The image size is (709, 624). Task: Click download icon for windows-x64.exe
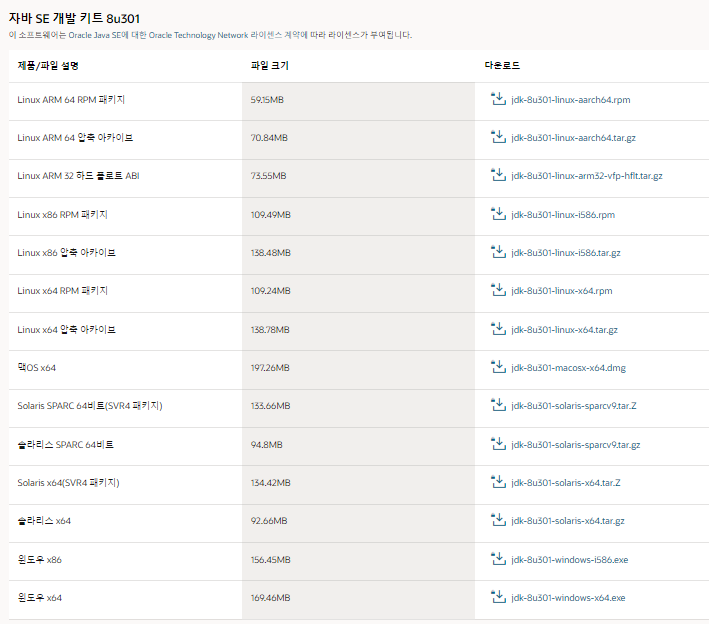coord(498,596)
